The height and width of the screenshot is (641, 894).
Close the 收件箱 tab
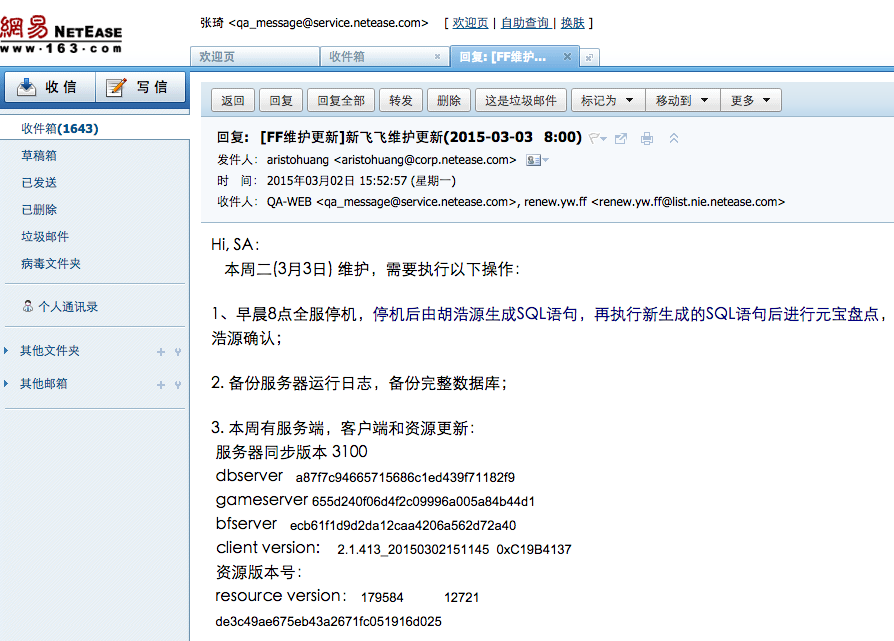coord(437,56)
